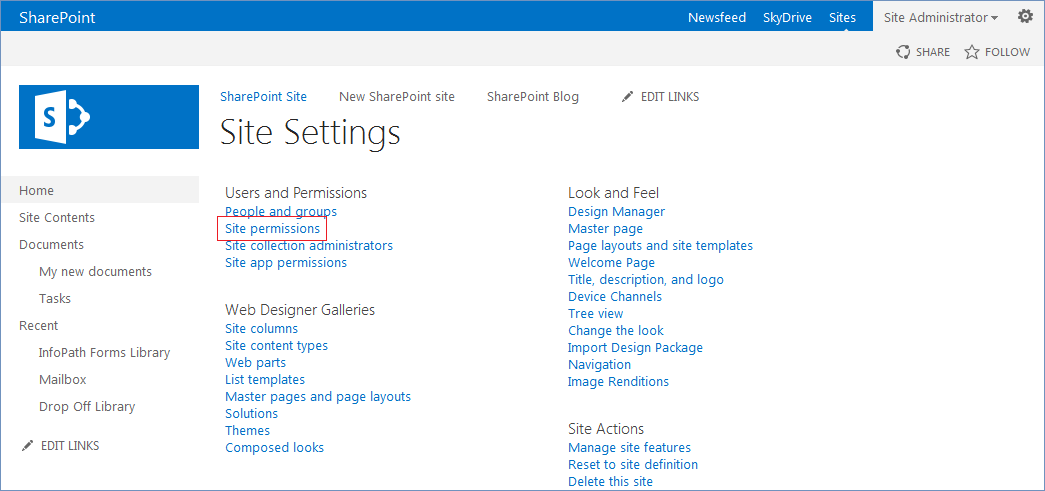Open SkyDrive from top bar
Screen dimensions: 1045x491
[787, 18]
